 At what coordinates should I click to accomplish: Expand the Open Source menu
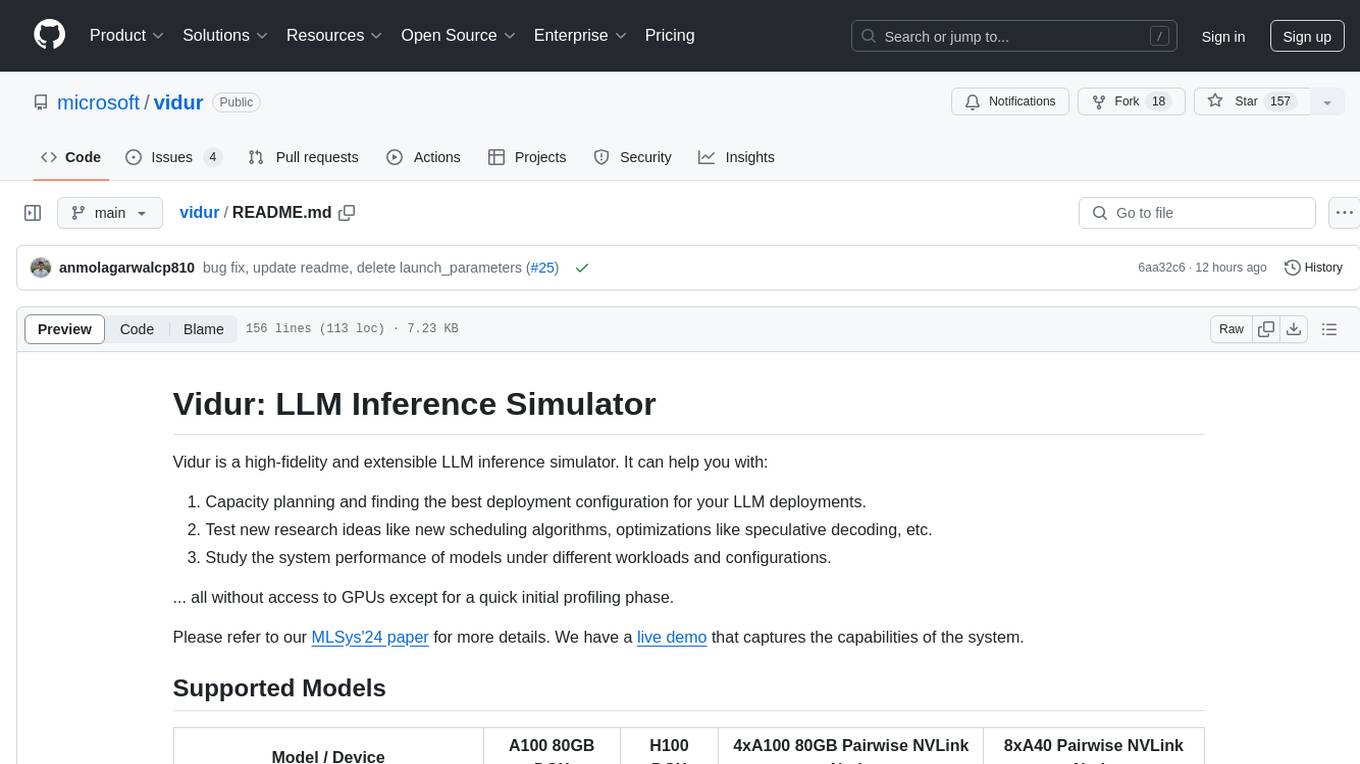(x=458, y=35)
